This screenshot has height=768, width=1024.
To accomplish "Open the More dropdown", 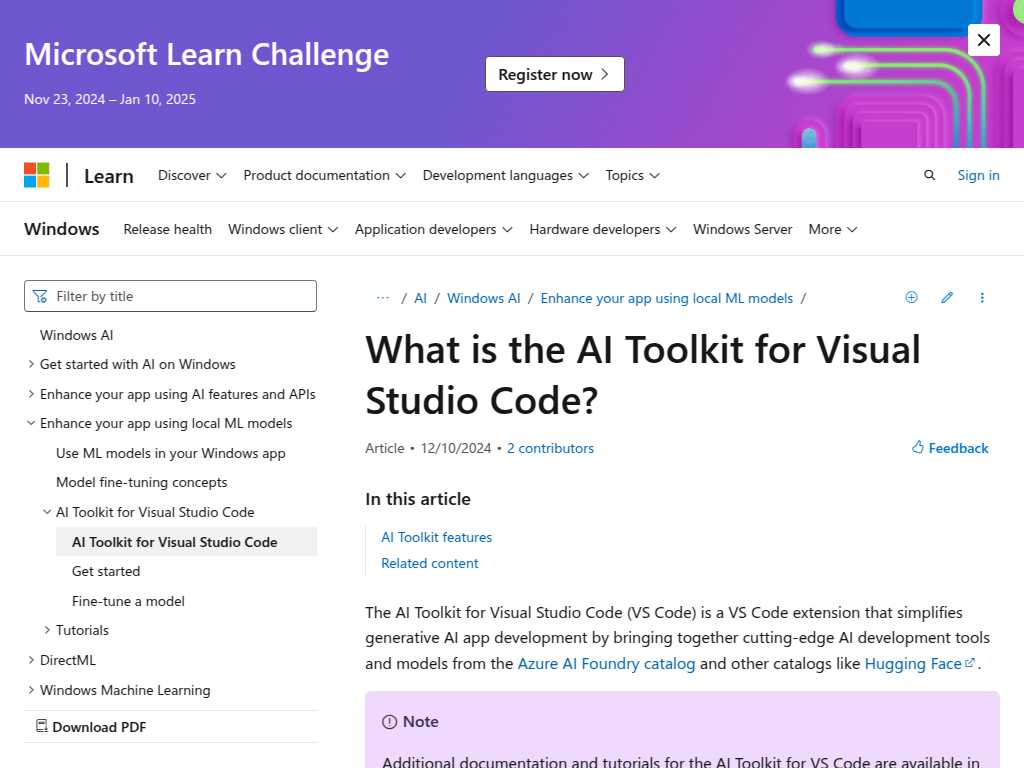I will click(833, 229).
